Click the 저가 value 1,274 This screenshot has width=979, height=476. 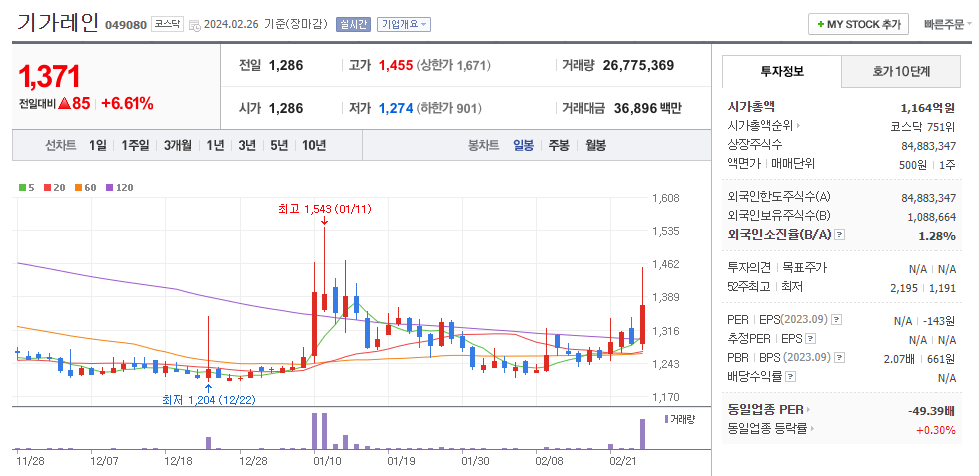point(396,108)
